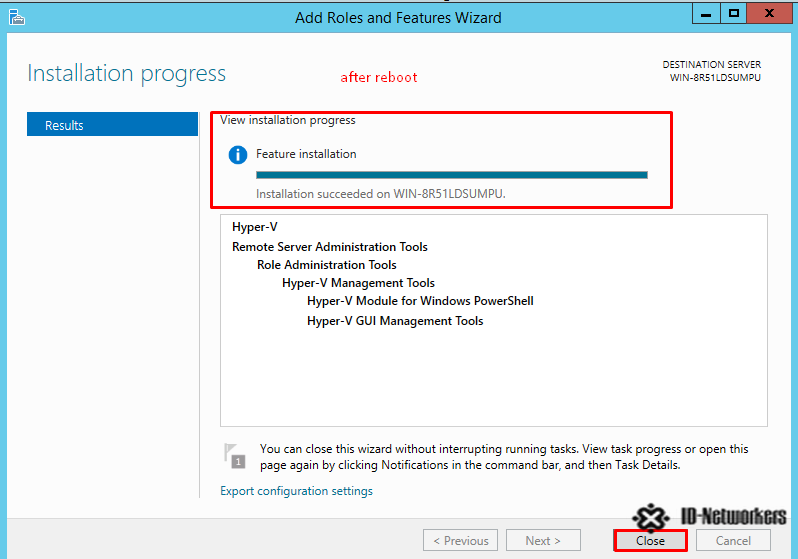Close the window with the title bar X
798x559 pixels.
(769, 14)
